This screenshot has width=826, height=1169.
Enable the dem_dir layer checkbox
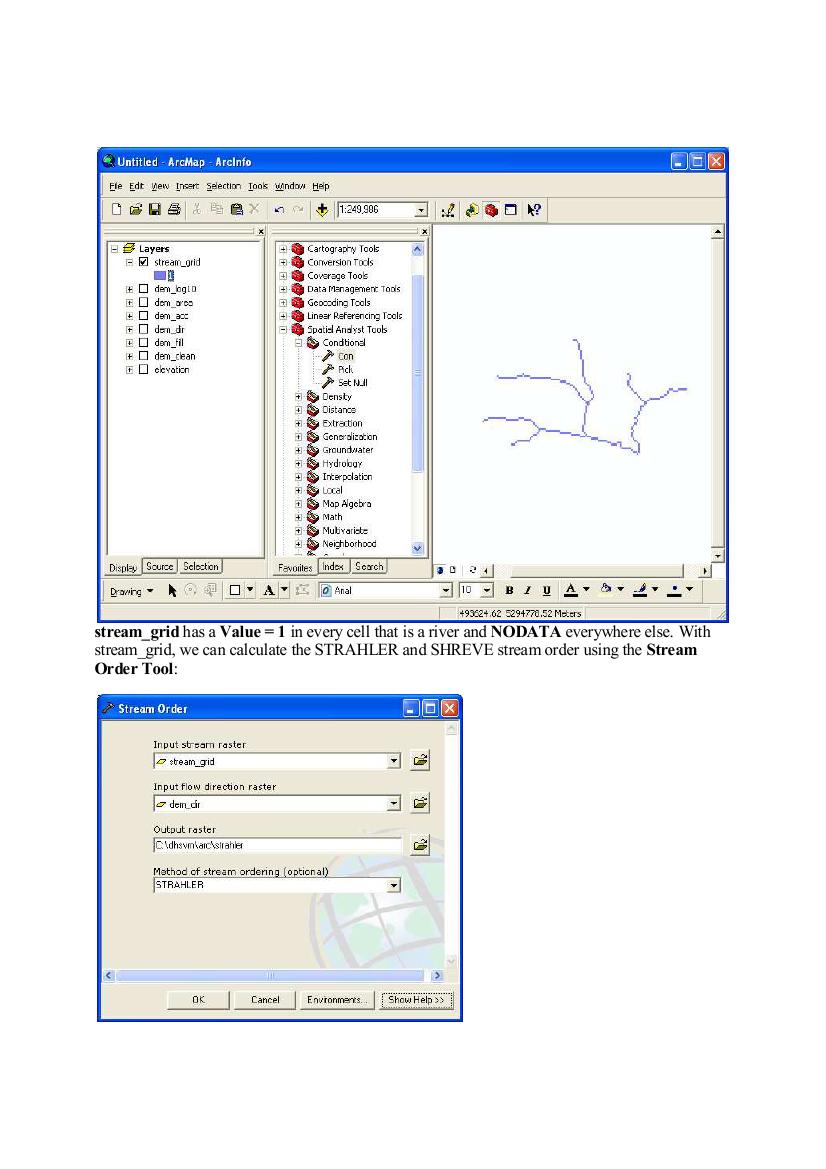click(144, 330)
